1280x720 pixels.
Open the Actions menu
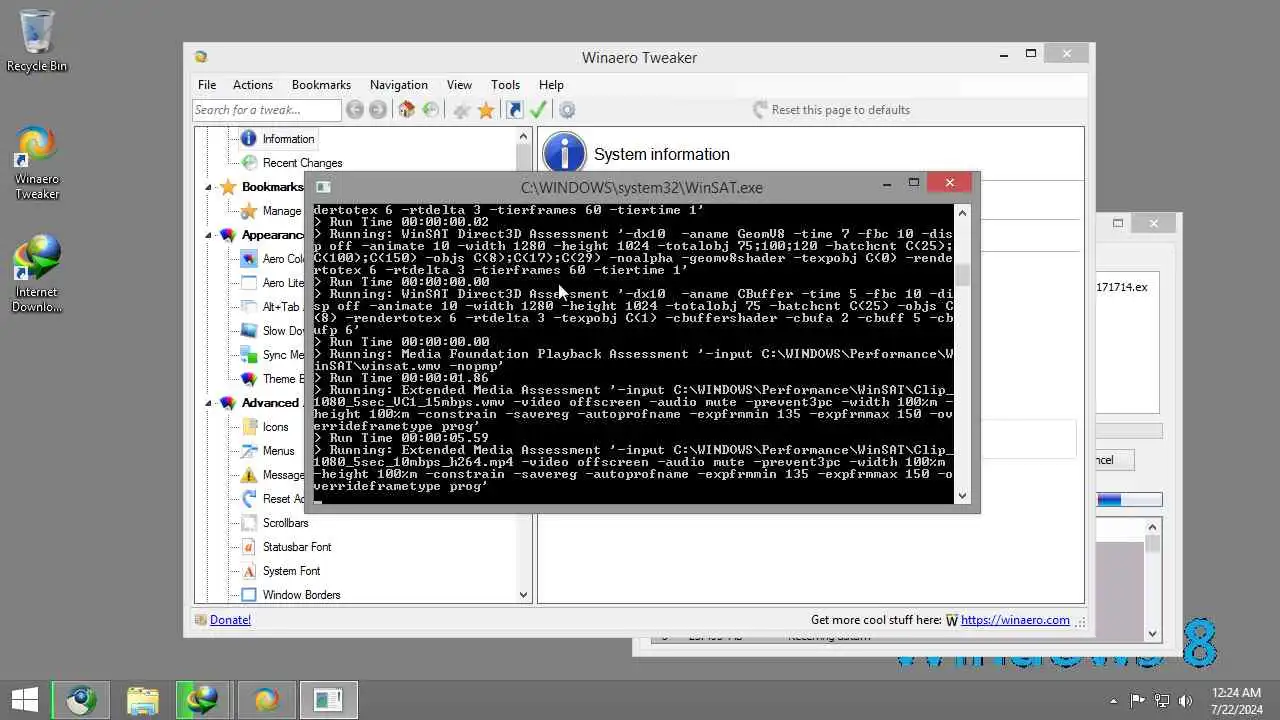(253, 85)
